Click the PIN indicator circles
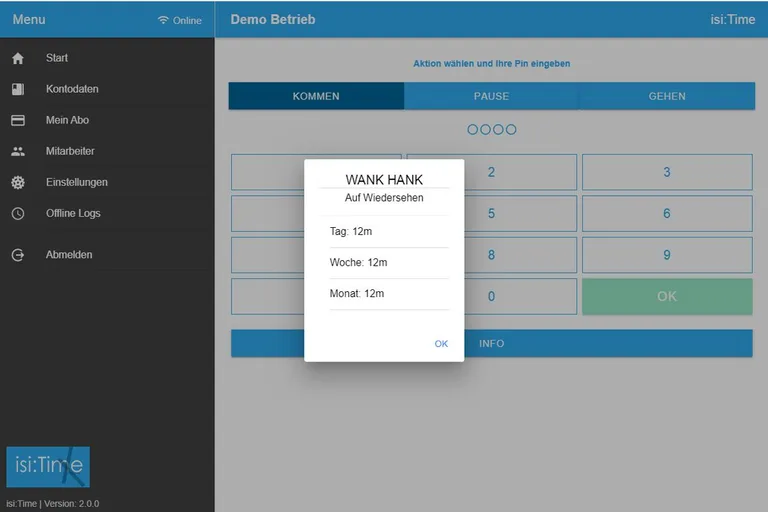Viewport: 768px width, 512px height. [491, 129]
